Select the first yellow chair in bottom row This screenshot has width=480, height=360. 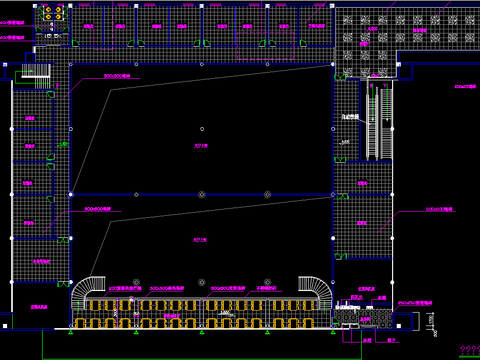click(79, 323)
